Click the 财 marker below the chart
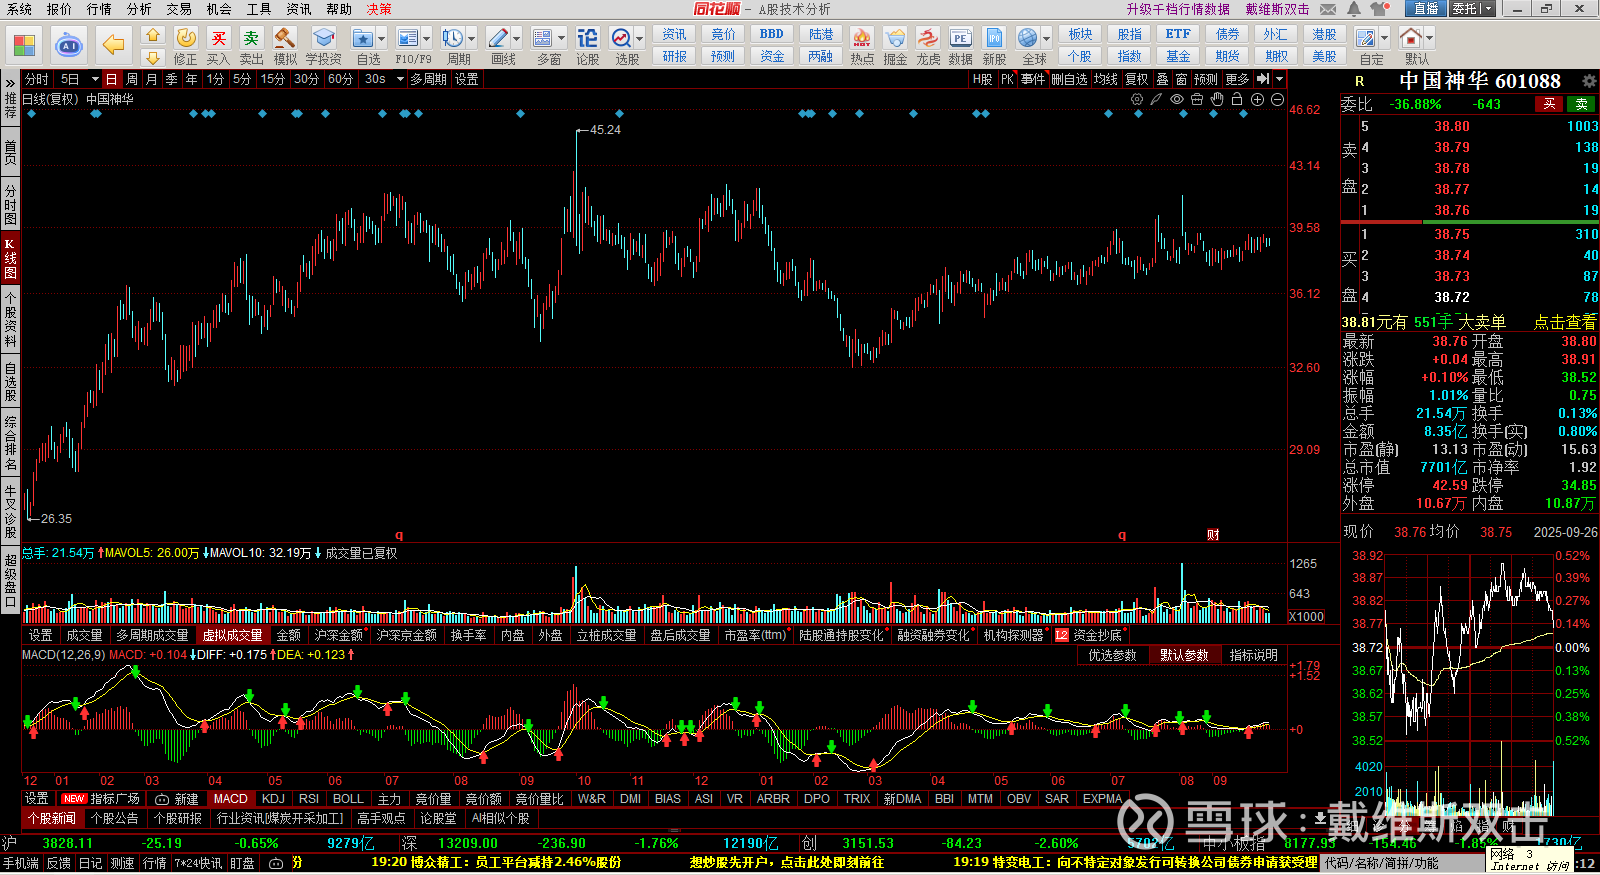This screenshot has height=875, width=1600. pos(1213,535)
